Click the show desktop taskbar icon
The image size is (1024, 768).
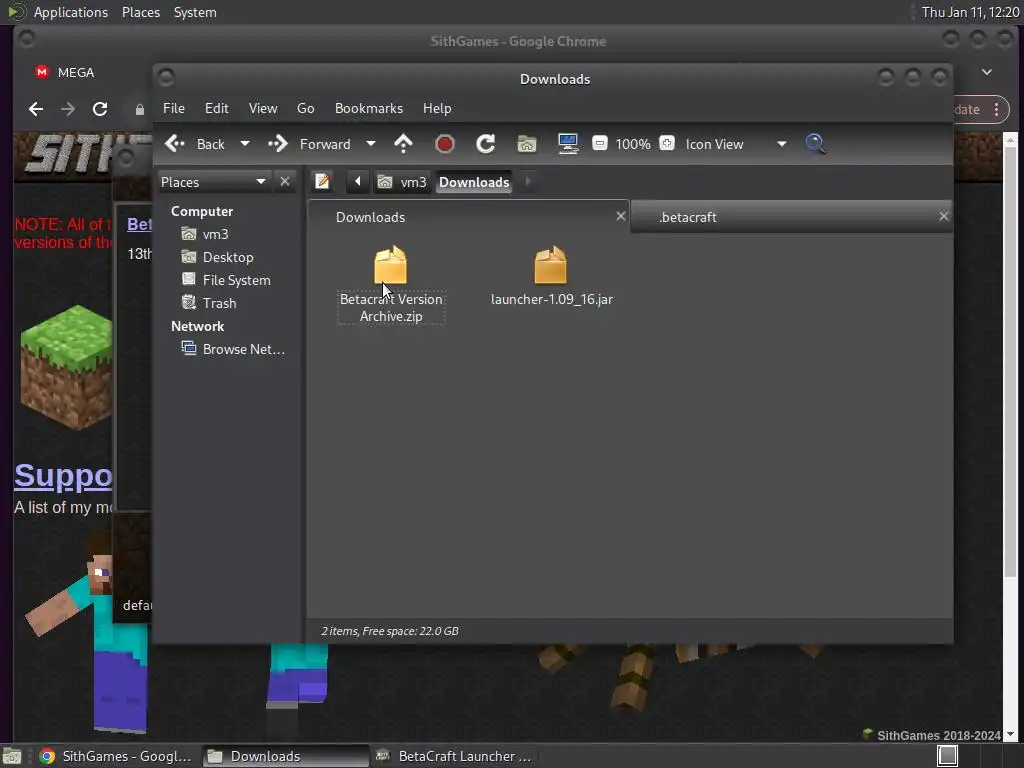point(12,756)
